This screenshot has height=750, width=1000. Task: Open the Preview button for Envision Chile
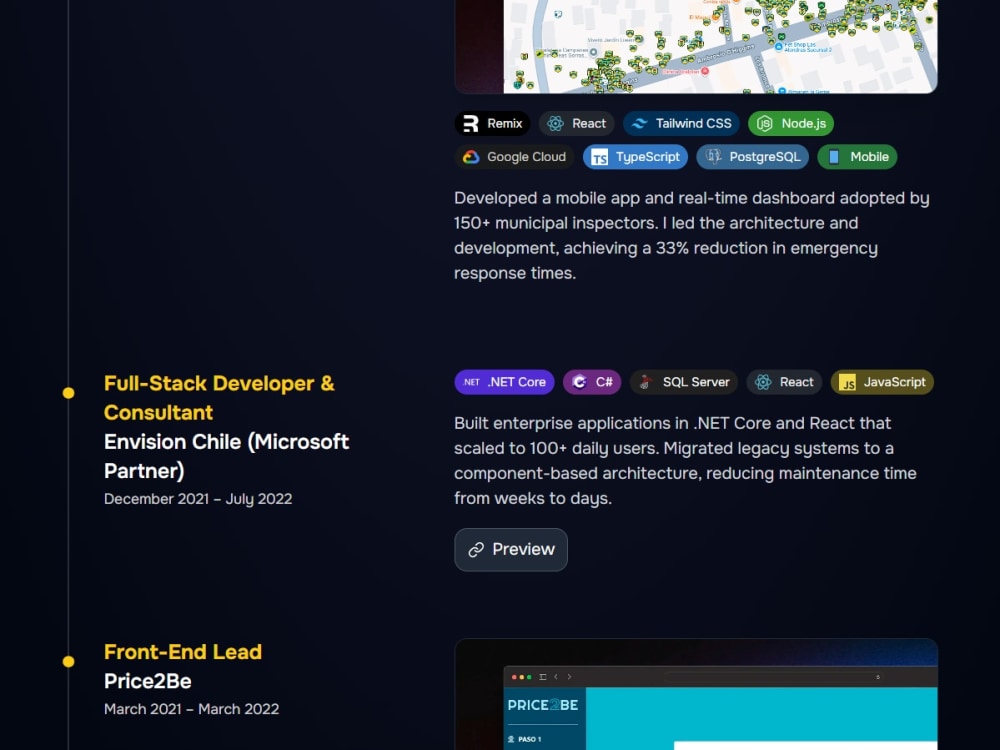[511, 550]
